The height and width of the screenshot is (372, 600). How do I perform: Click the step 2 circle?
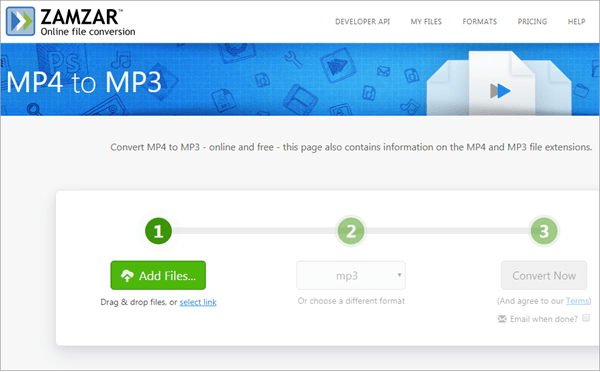point(351,231)
